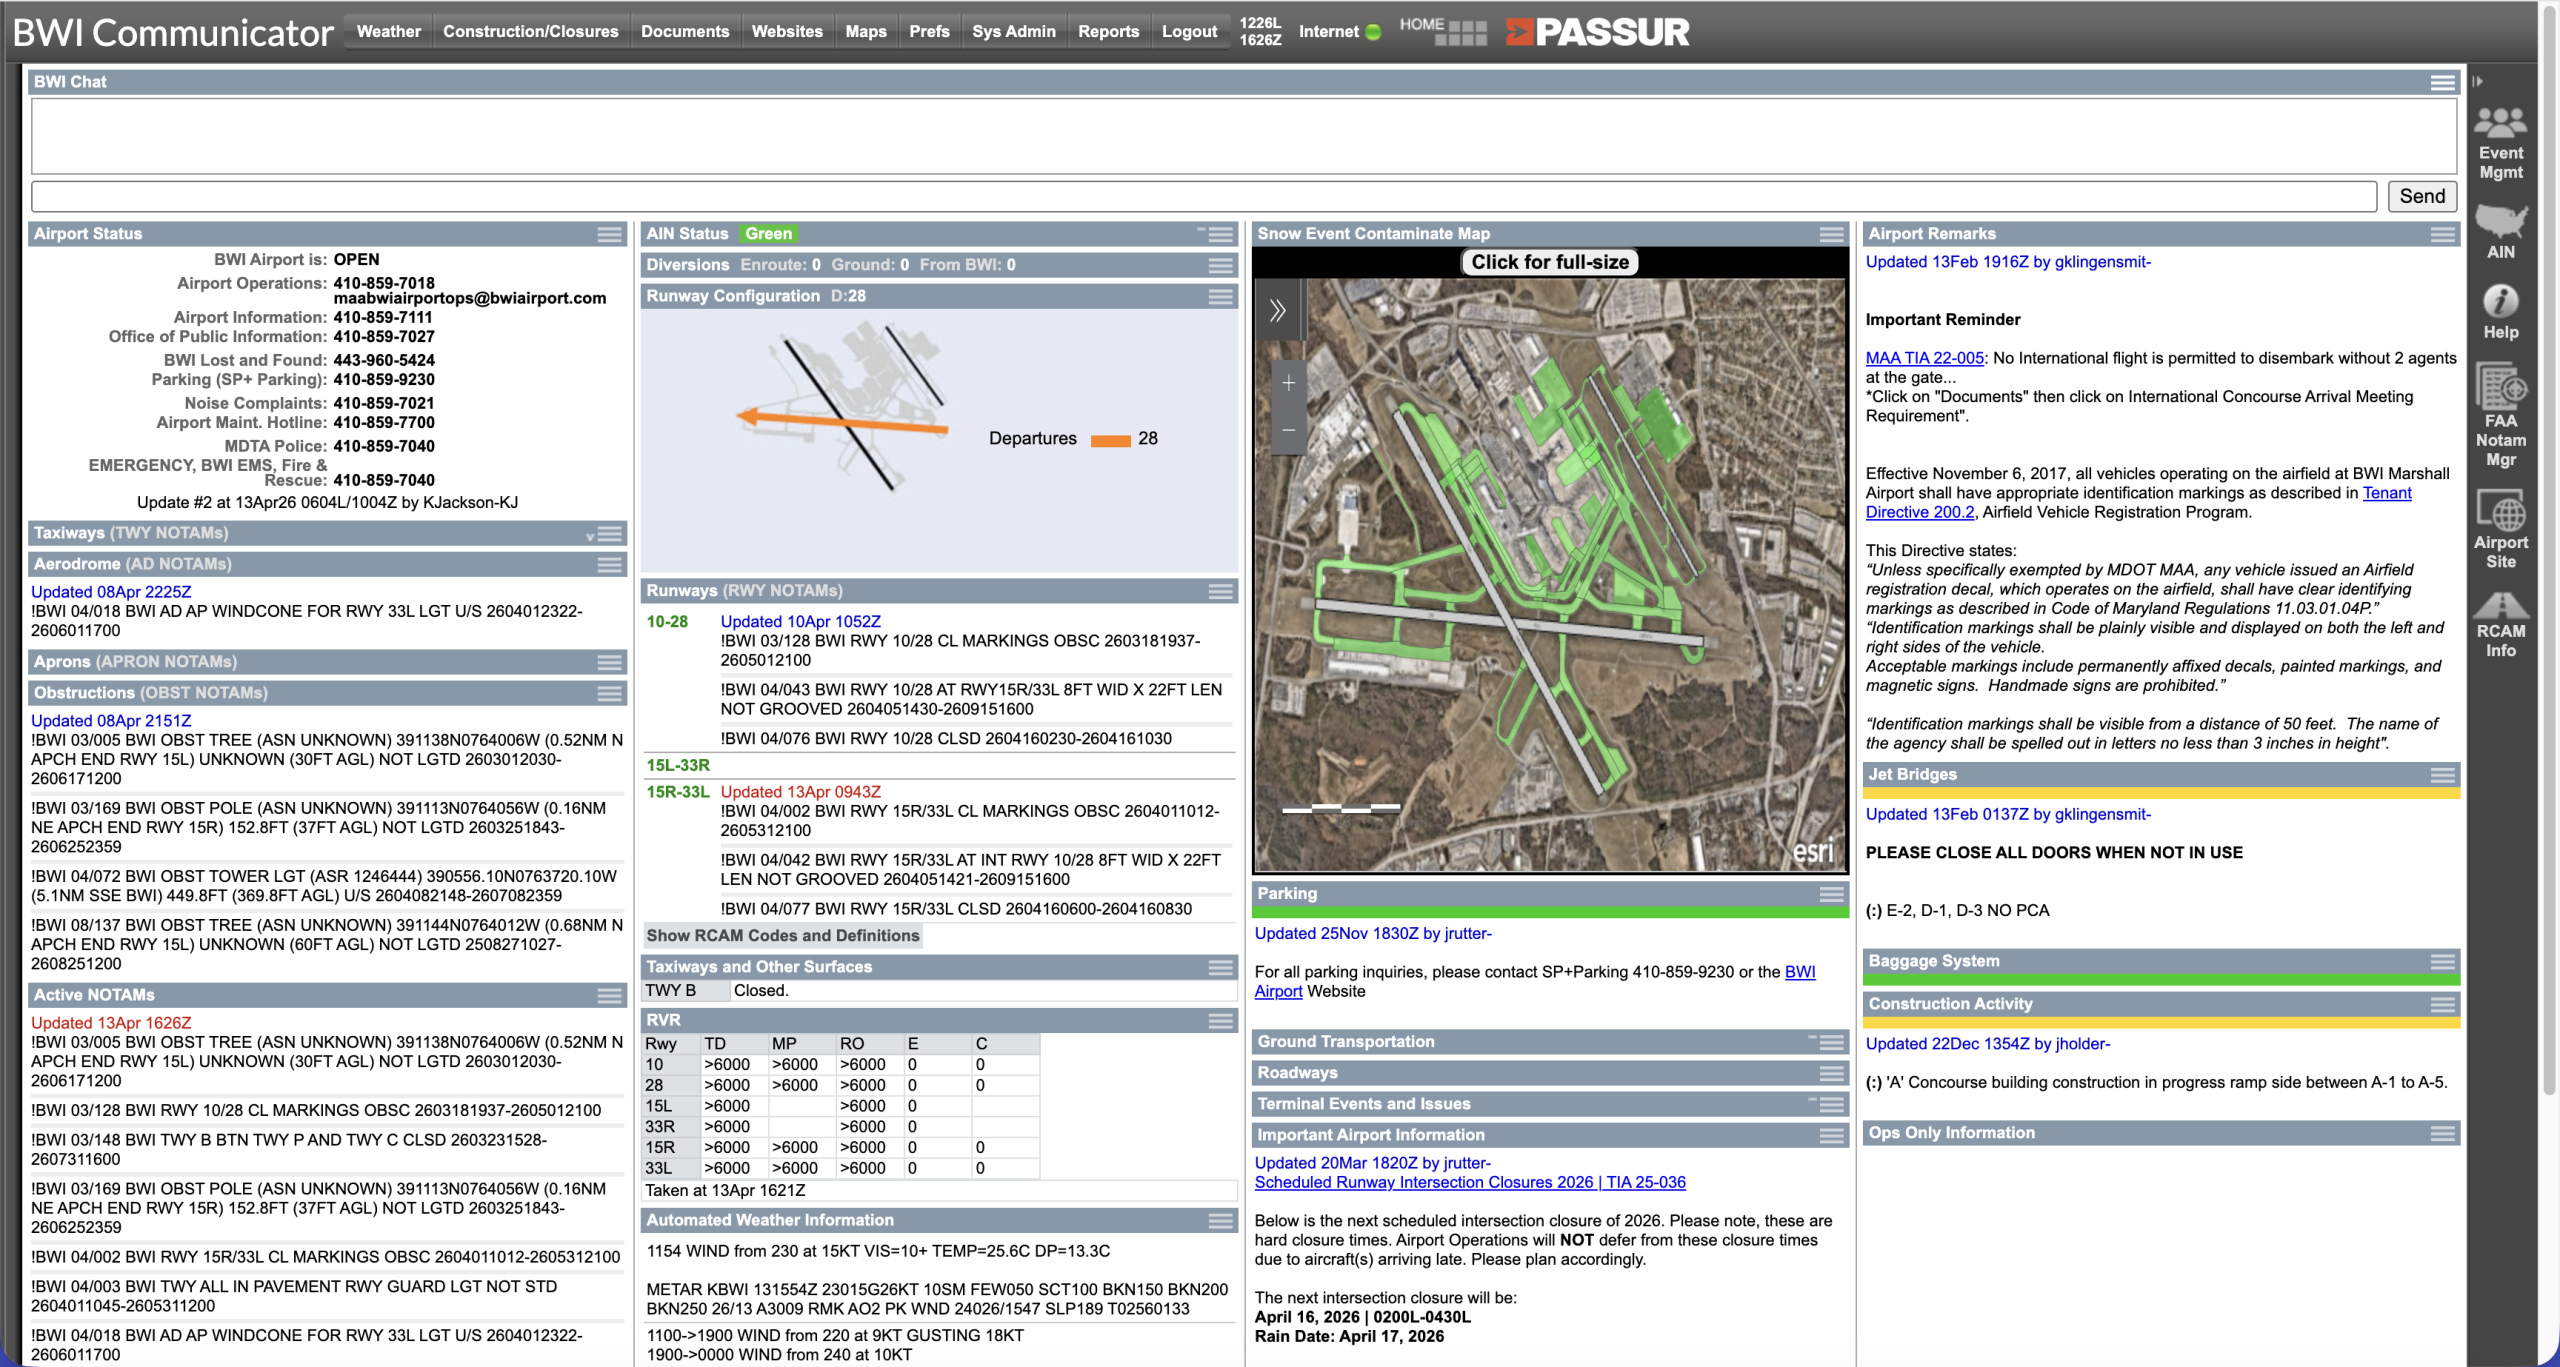Click the chat message input field
2560x1367 pixels.
(x=1203, y=196)
